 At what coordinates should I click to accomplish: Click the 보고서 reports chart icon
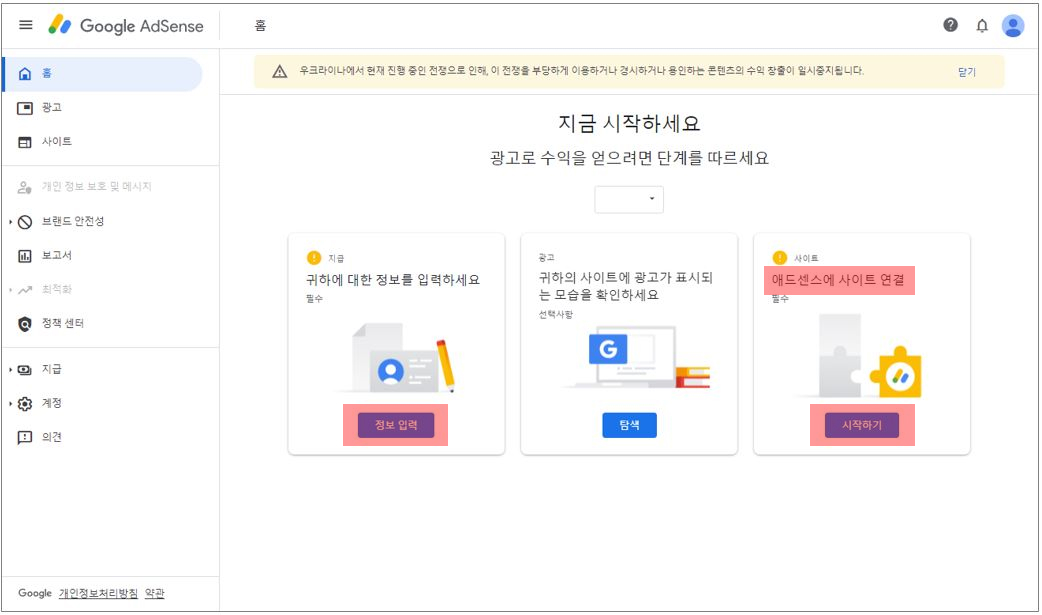(x=26, y=256)
